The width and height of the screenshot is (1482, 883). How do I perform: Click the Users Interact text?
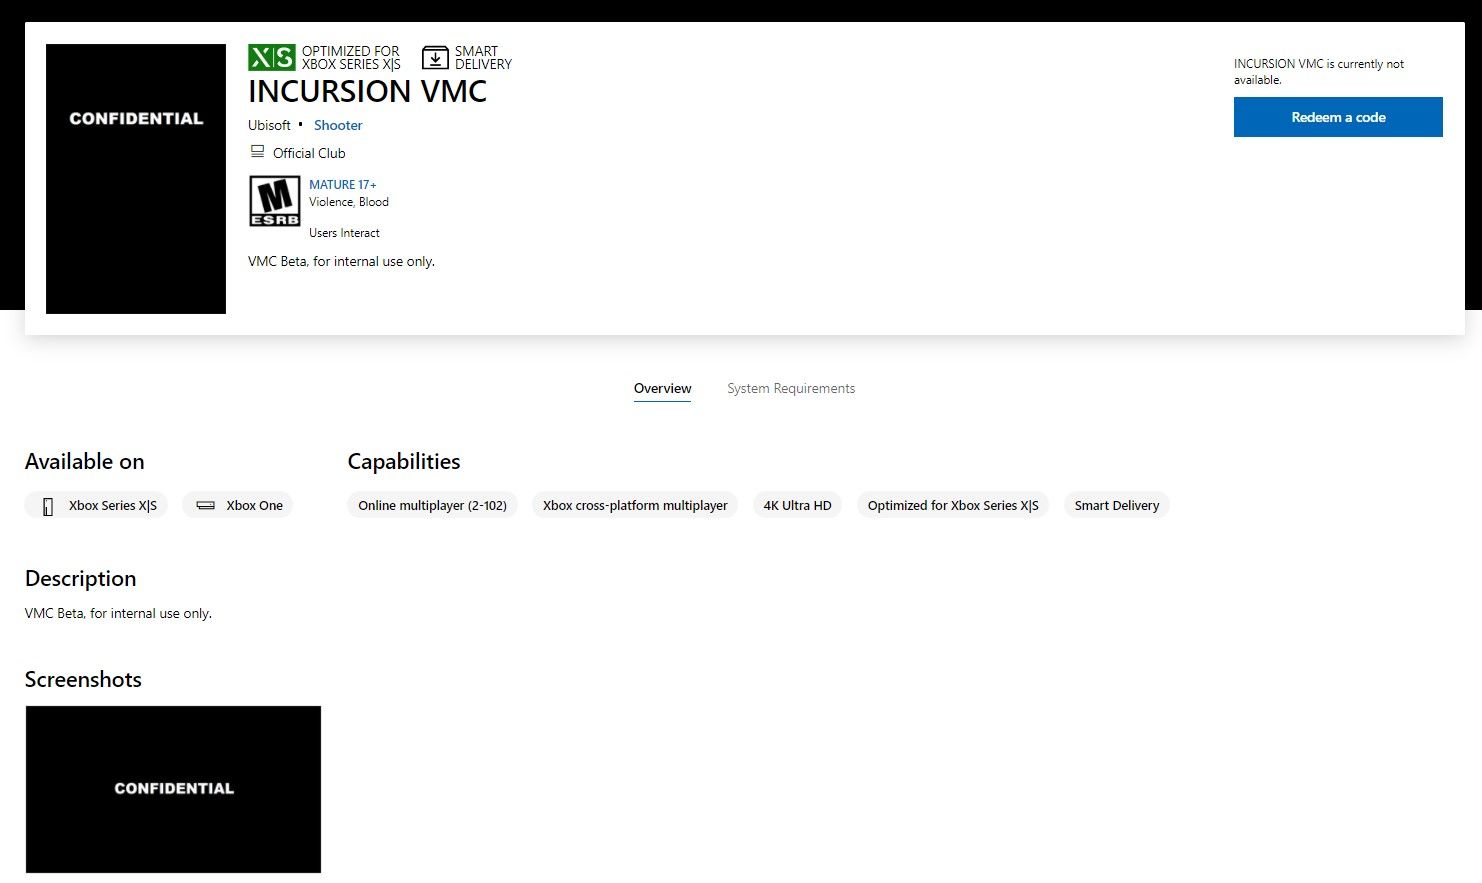point(344,233)
